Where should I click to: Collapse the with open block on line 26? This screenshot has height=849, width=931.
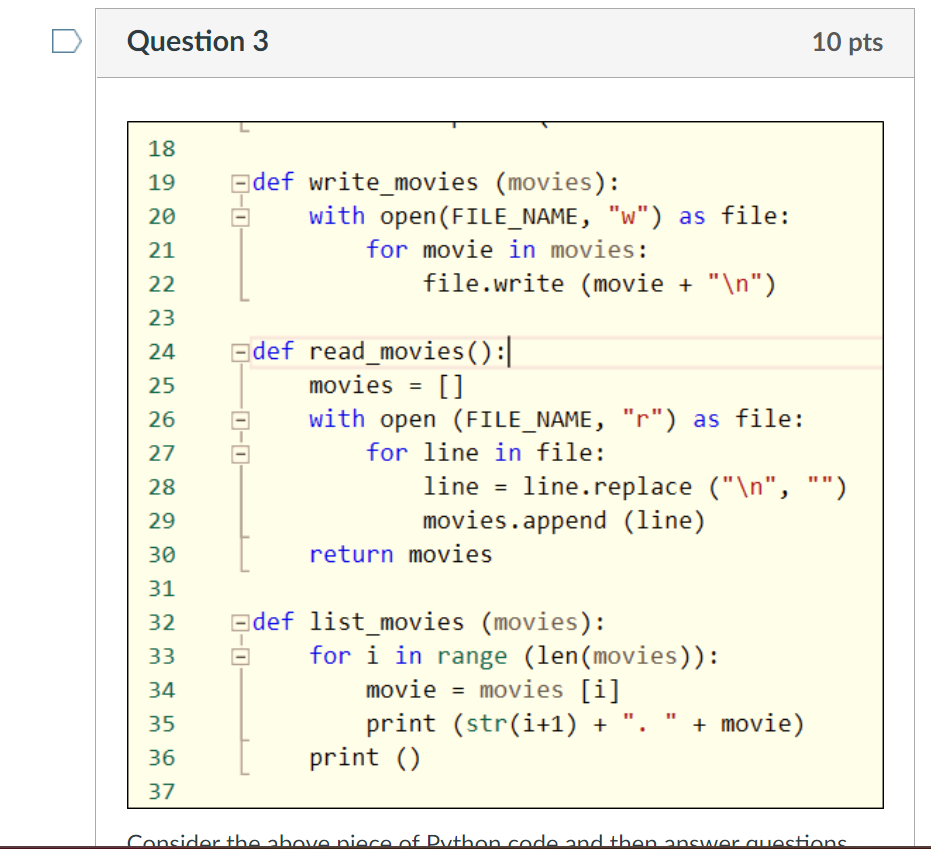(238, 419)
